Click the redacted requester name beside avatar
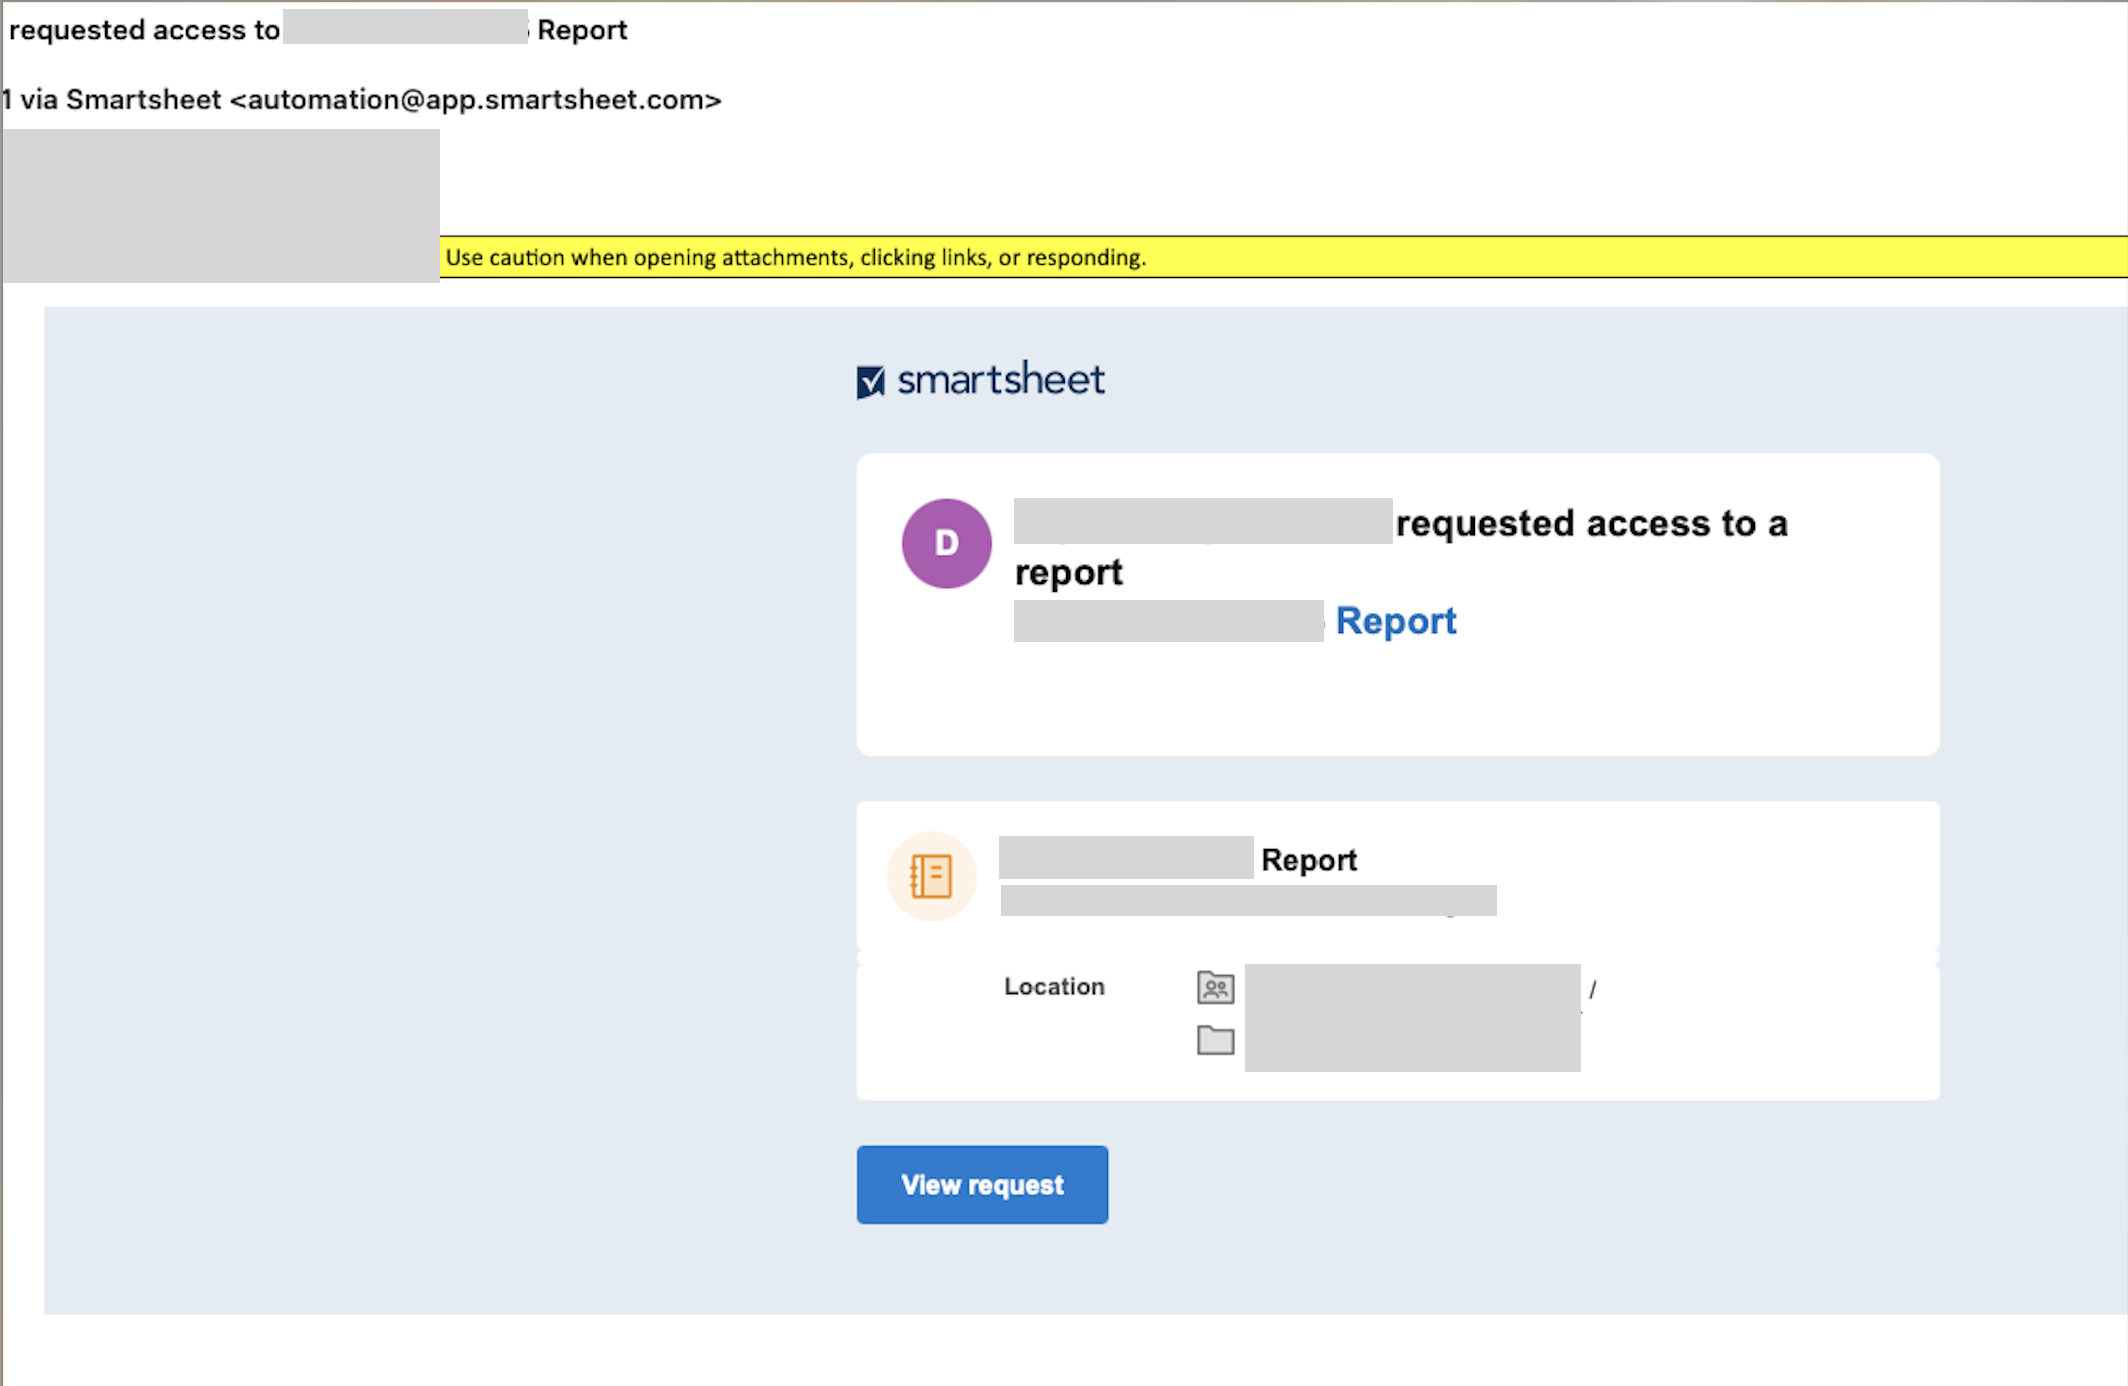Viewport: 2128px width, 1386px height. pyautogui.click(x=1202, y=521)
